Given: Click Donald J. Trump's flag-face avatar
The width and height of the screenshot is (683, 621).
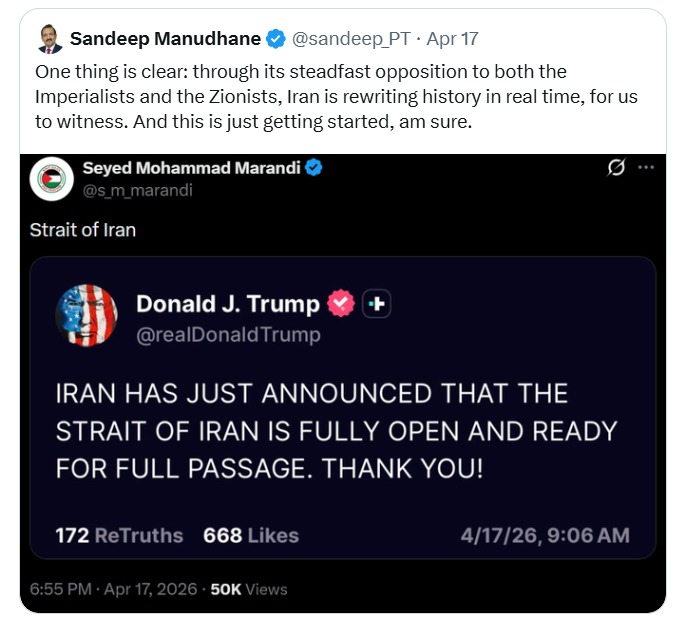Looking at the screenshot, I should pos(88,317).
